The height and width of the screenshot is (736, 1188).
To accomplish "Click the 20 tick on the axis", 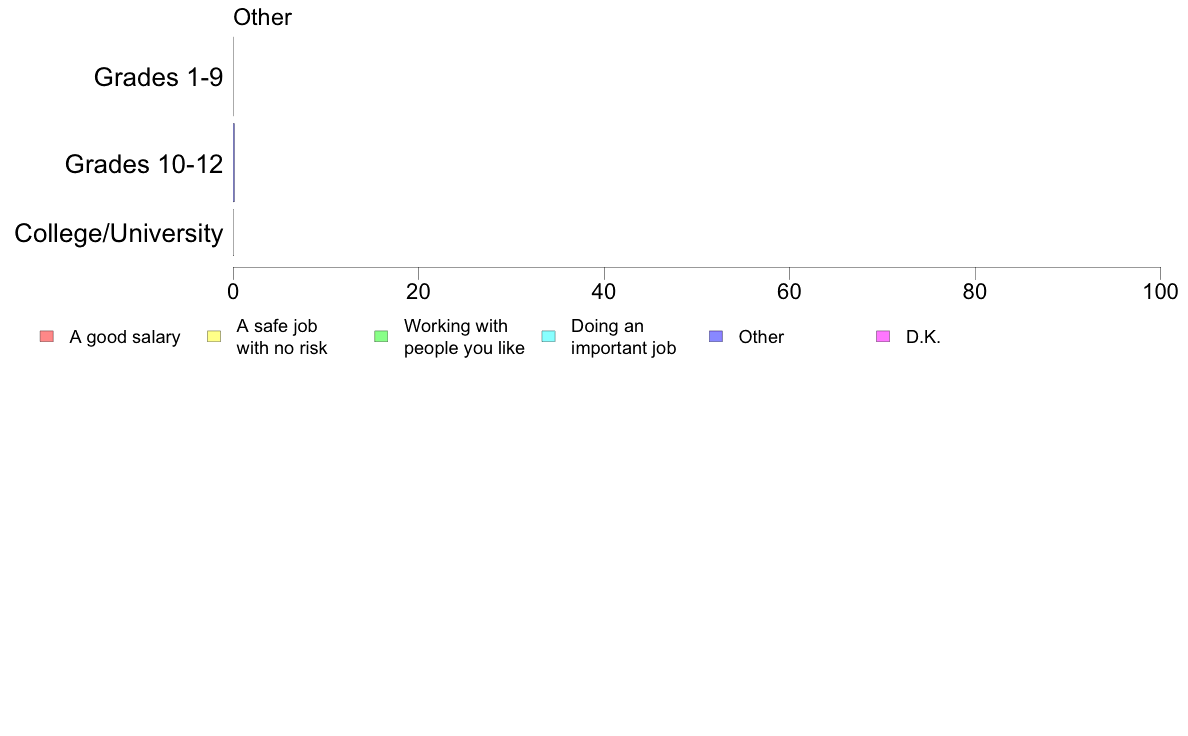I will click(x=418, y=292).
